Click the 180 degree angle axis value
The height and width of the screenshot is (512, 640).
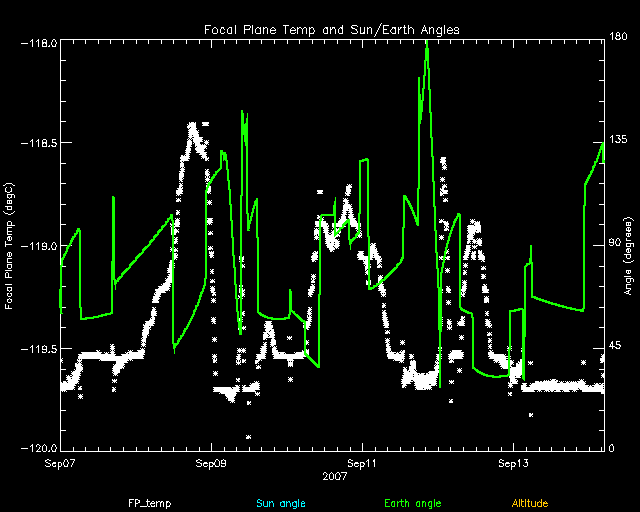(618, 37)
